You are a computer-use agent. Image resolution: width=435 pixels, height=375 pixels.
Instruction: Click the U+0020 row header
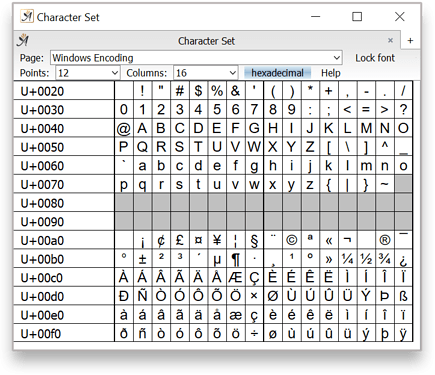click(64, 91)
